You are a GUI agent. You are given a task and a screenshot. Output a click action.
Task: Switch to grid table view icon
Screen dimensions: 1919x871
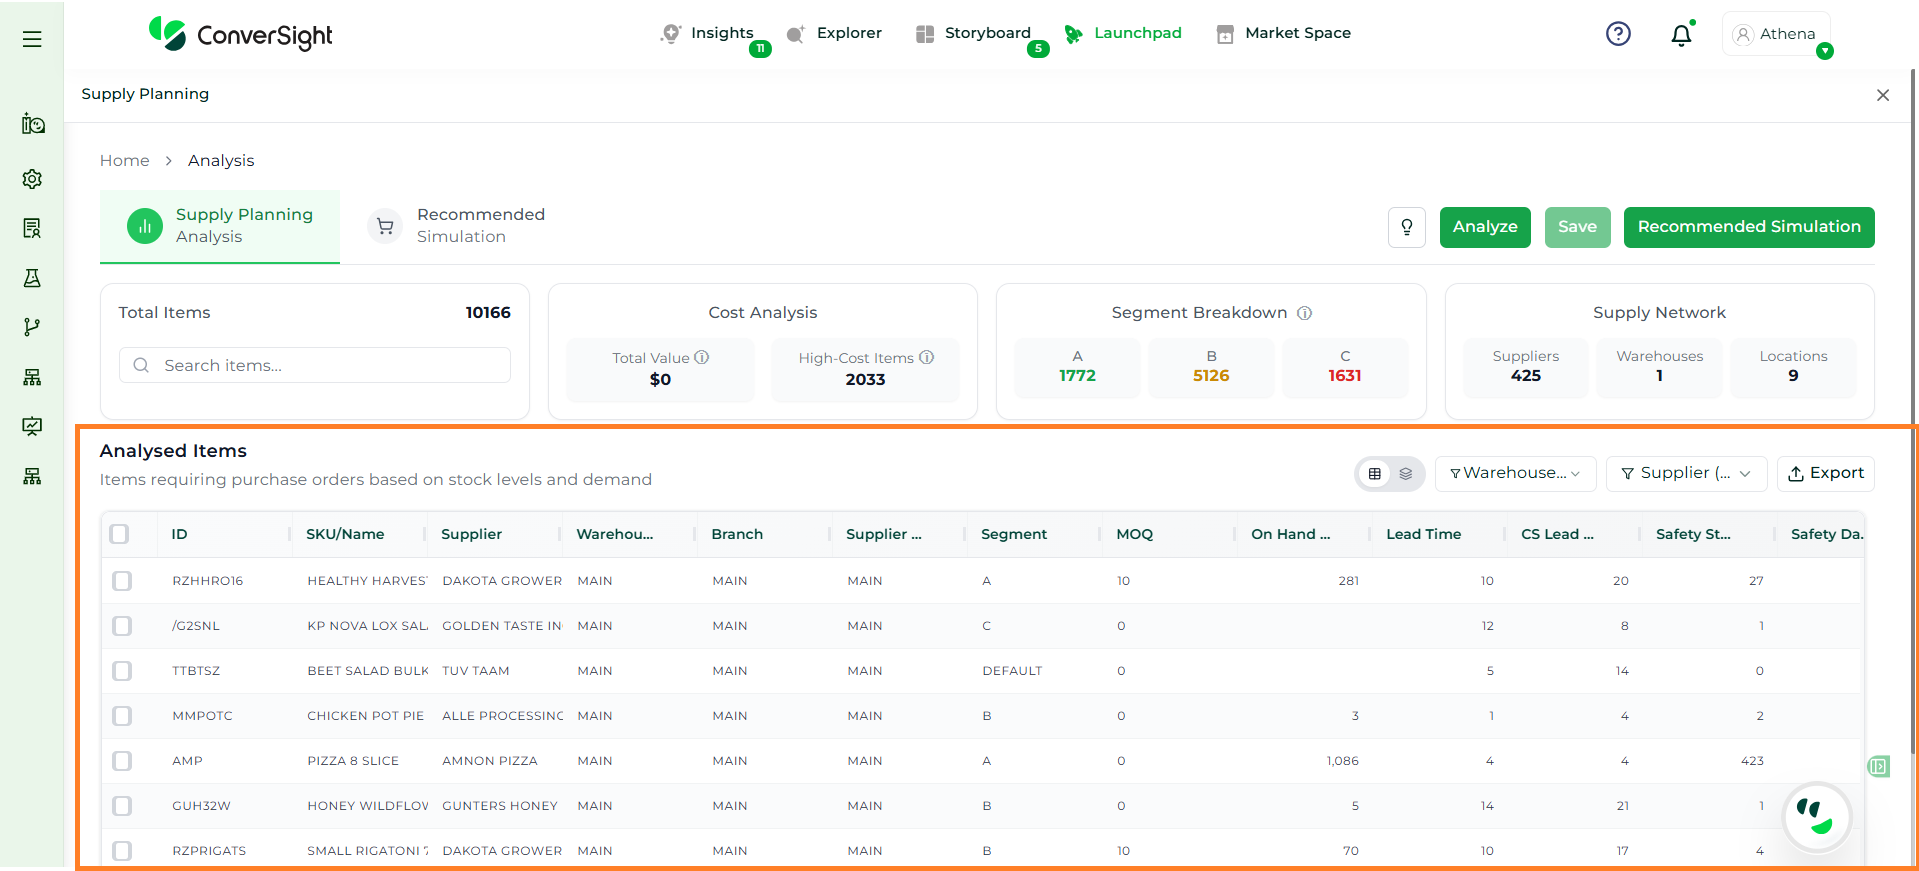pos(1374,474)
